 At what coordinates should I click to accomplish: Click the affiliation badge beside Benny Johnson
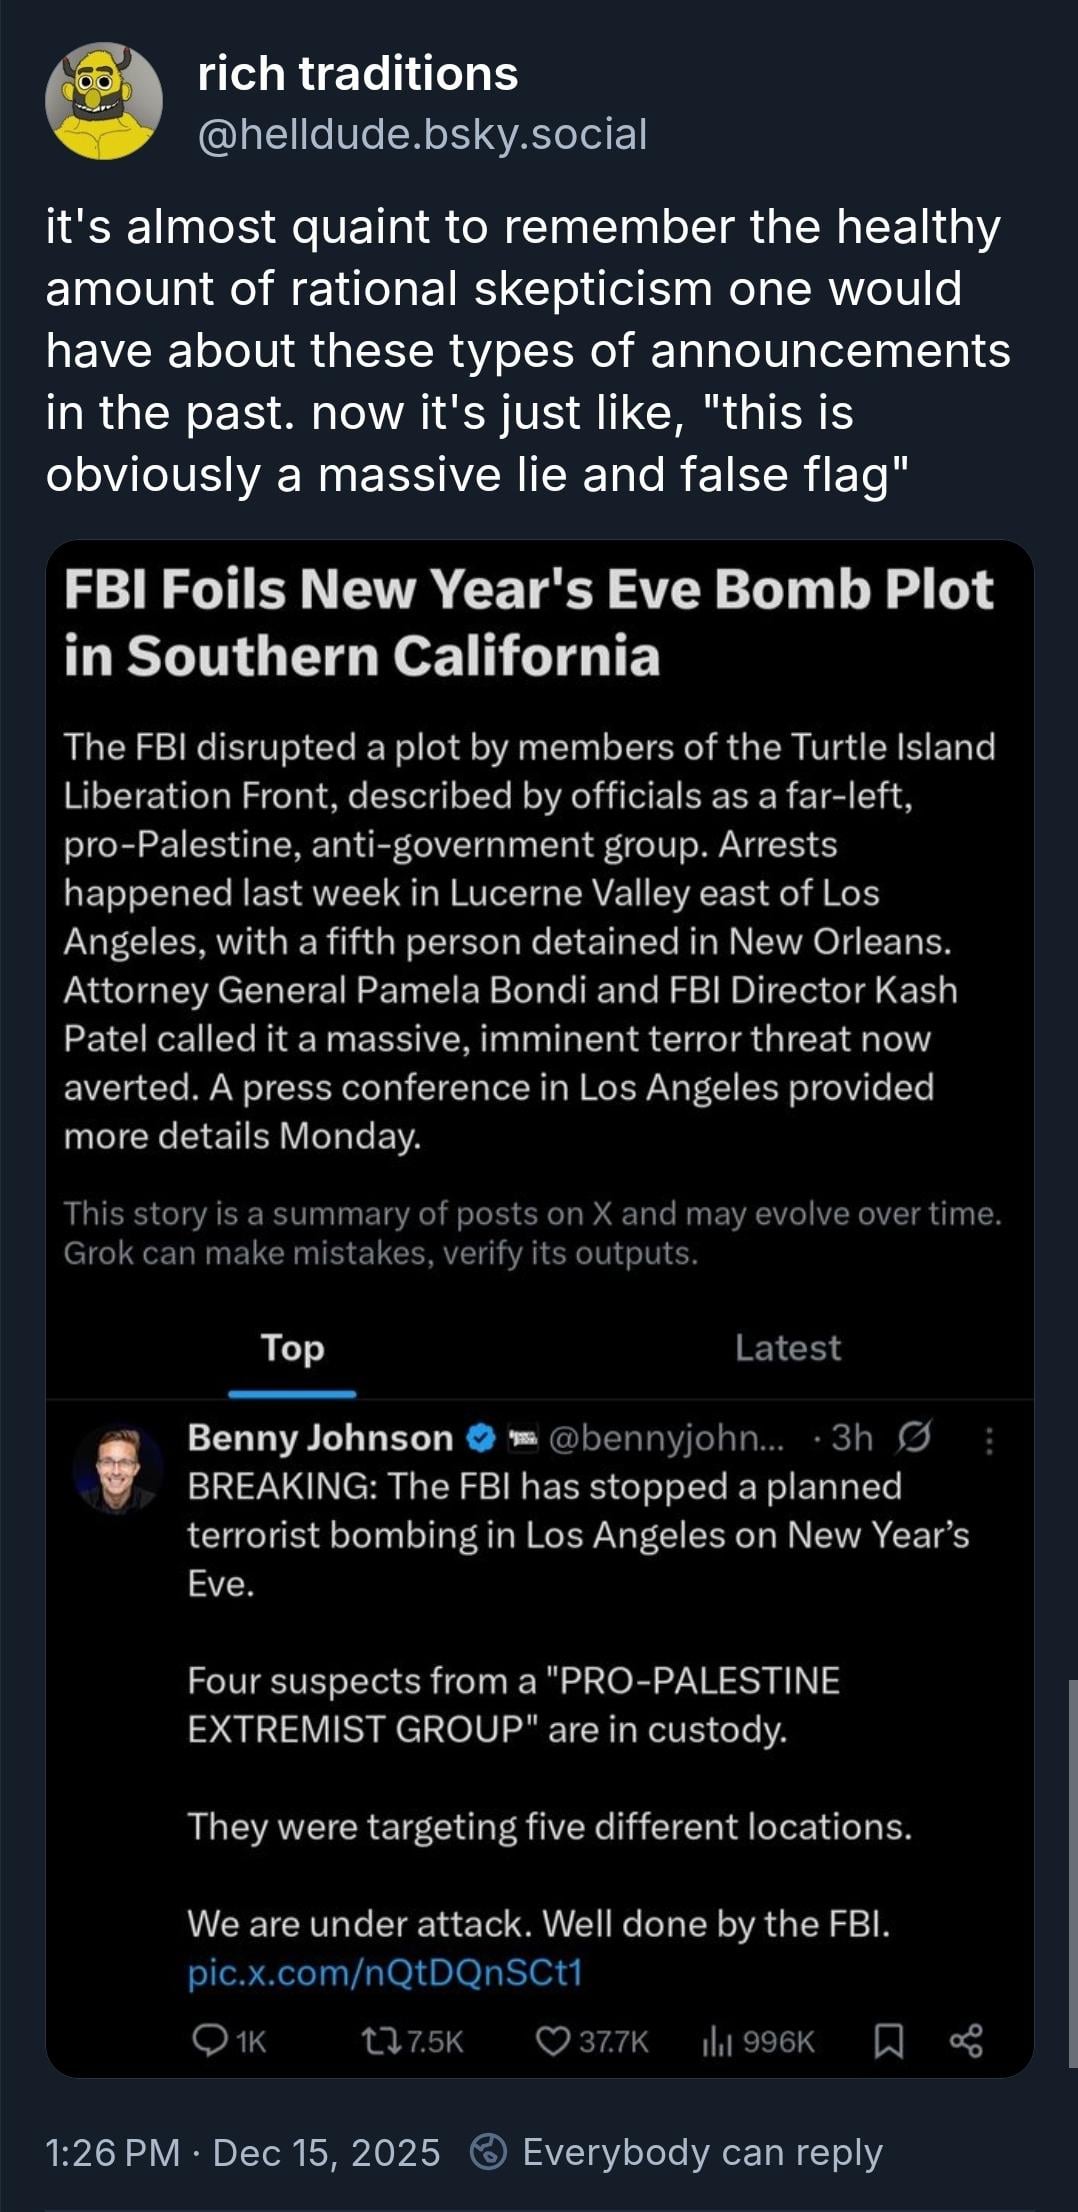(523, 1438)
